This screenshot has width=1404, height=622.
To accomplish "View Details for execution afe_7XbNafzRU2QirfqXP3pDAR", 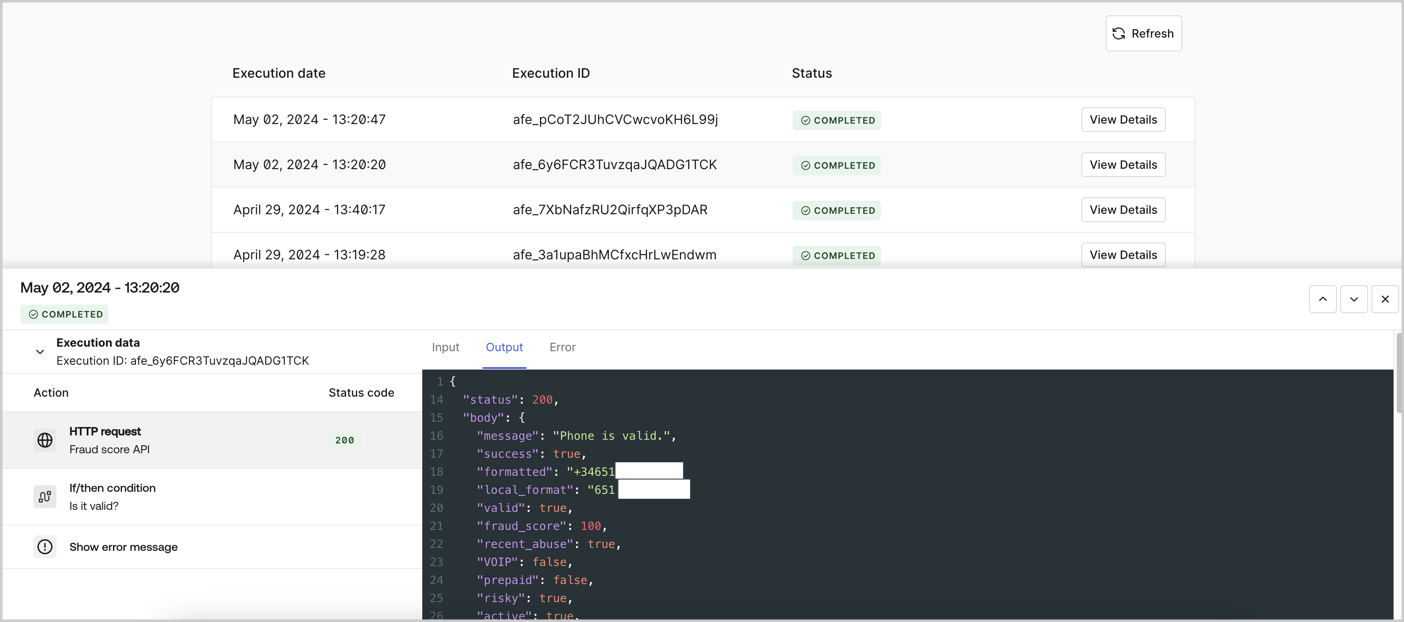I will pos(1122,209).
